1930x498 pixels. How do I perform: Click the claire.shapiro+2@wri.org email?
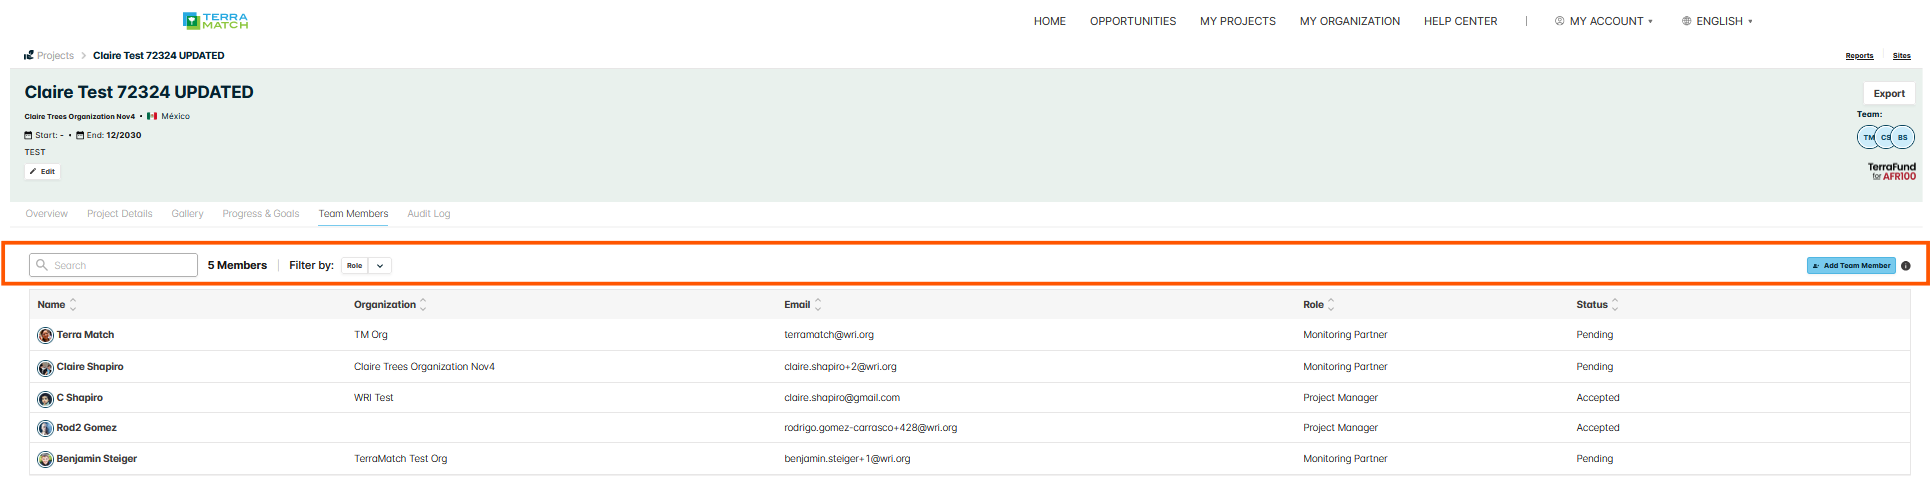[x=840, y=367]
